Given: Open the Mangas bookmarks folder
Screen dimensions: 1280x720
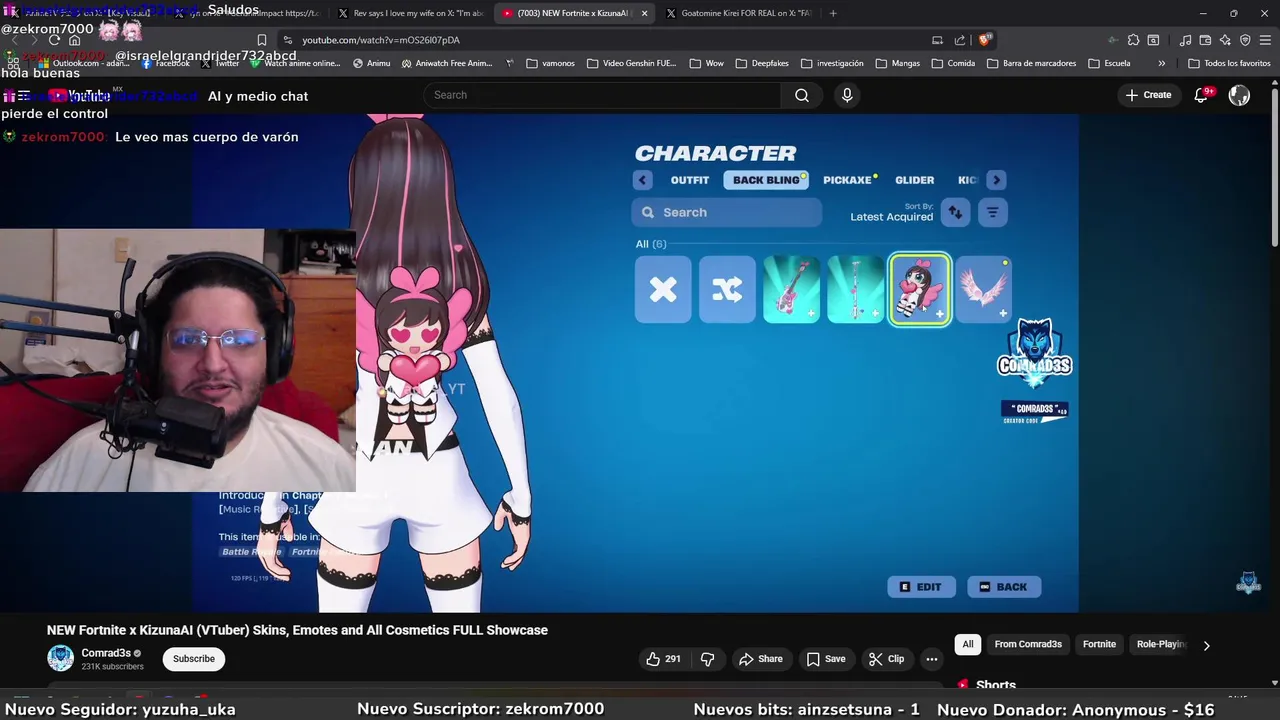Looking at the screenshot, I should tap(897, 63).
